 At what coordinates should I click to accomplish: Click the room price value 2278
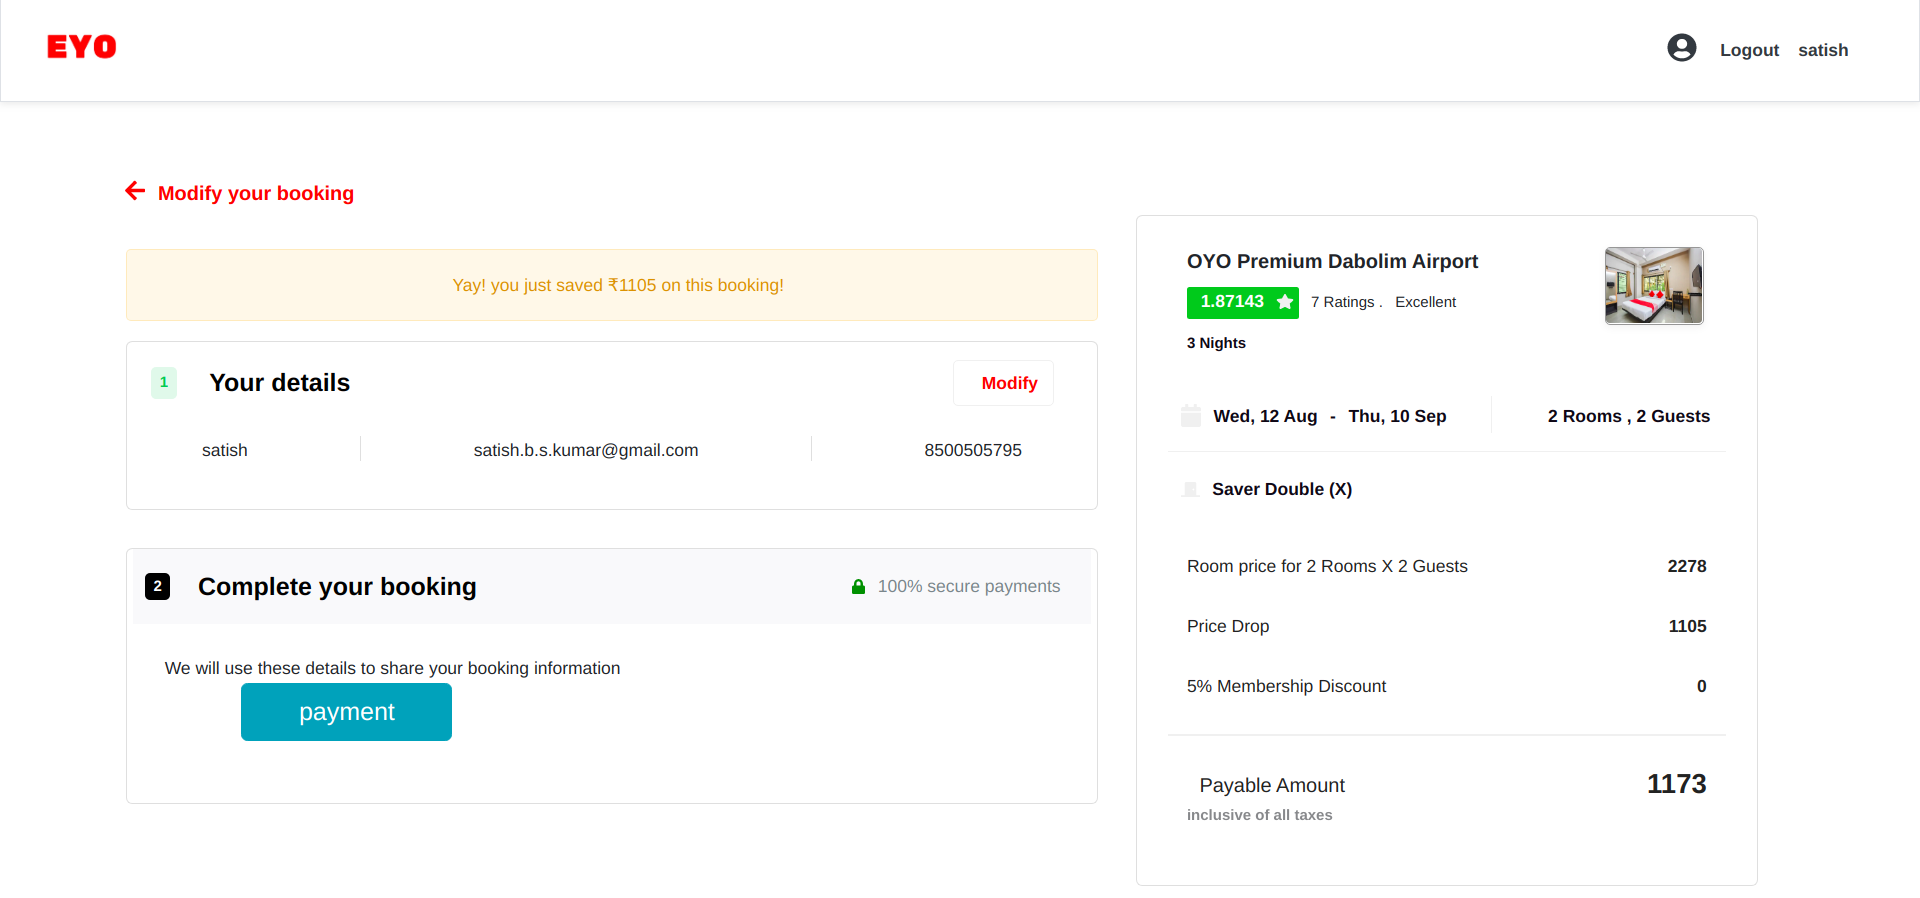pyautogui.click(x=1687, y=566)
